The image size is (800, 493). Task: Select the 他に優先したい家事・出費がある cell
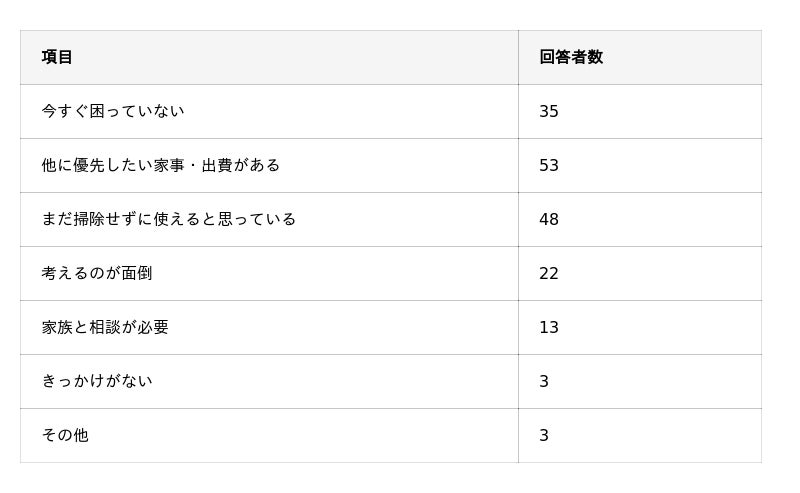pyautogui.click(x=161, y=165)
